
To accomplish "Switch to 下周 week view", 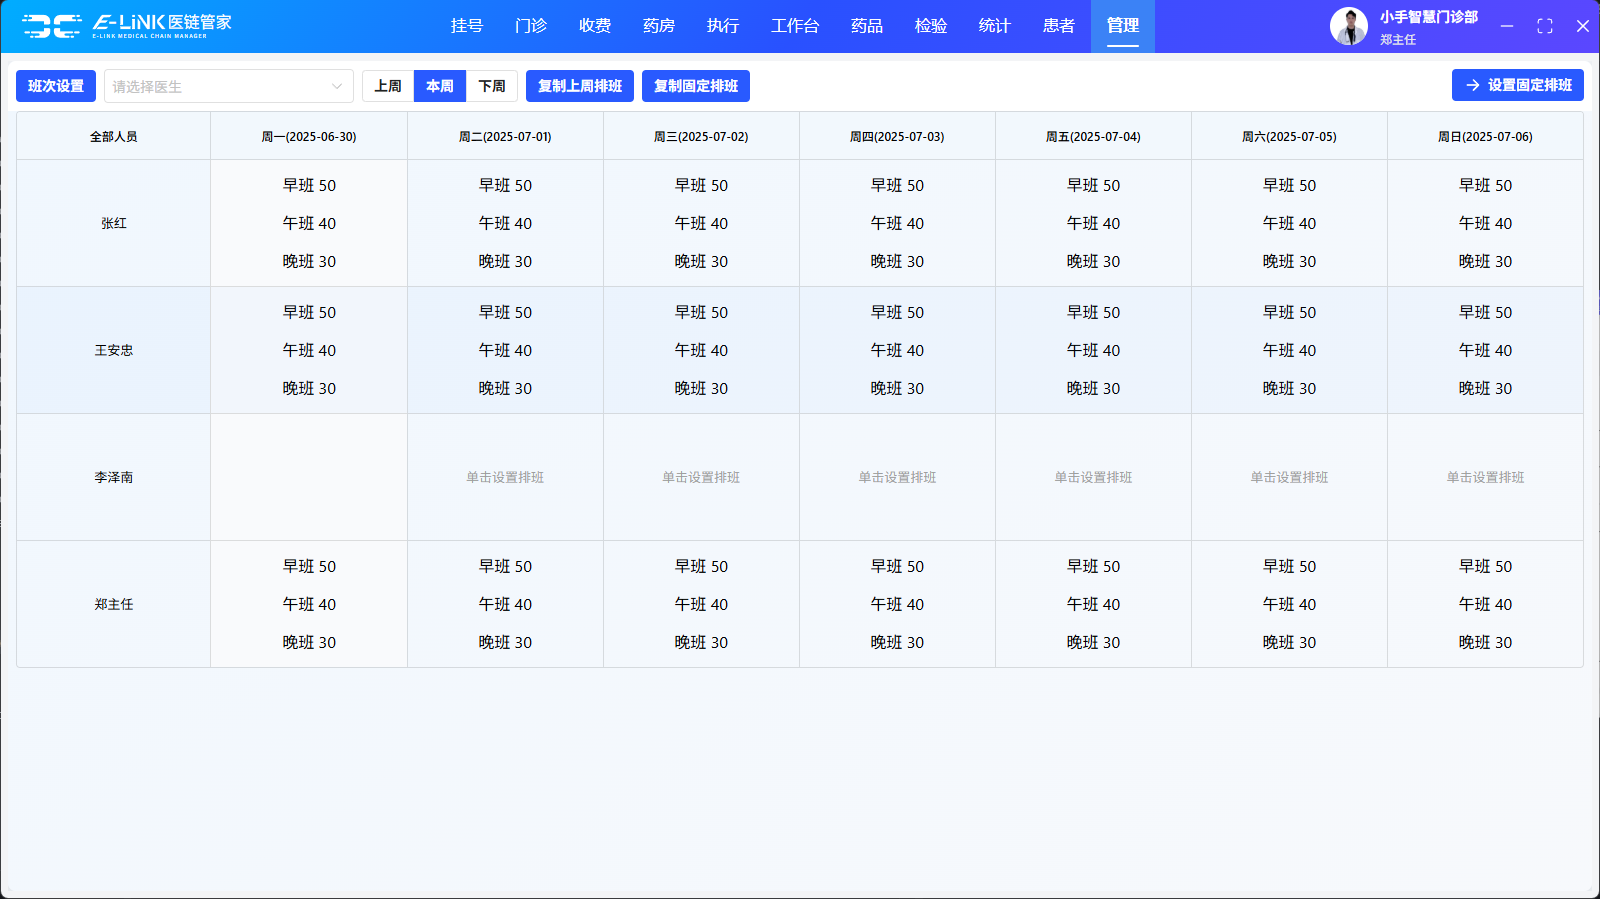I will [x=492, y=86].
